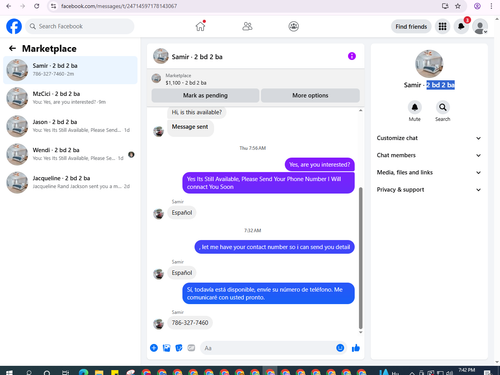Click the chat scrollbar thumb
500x375 pixels.
(x=360, y=258)
